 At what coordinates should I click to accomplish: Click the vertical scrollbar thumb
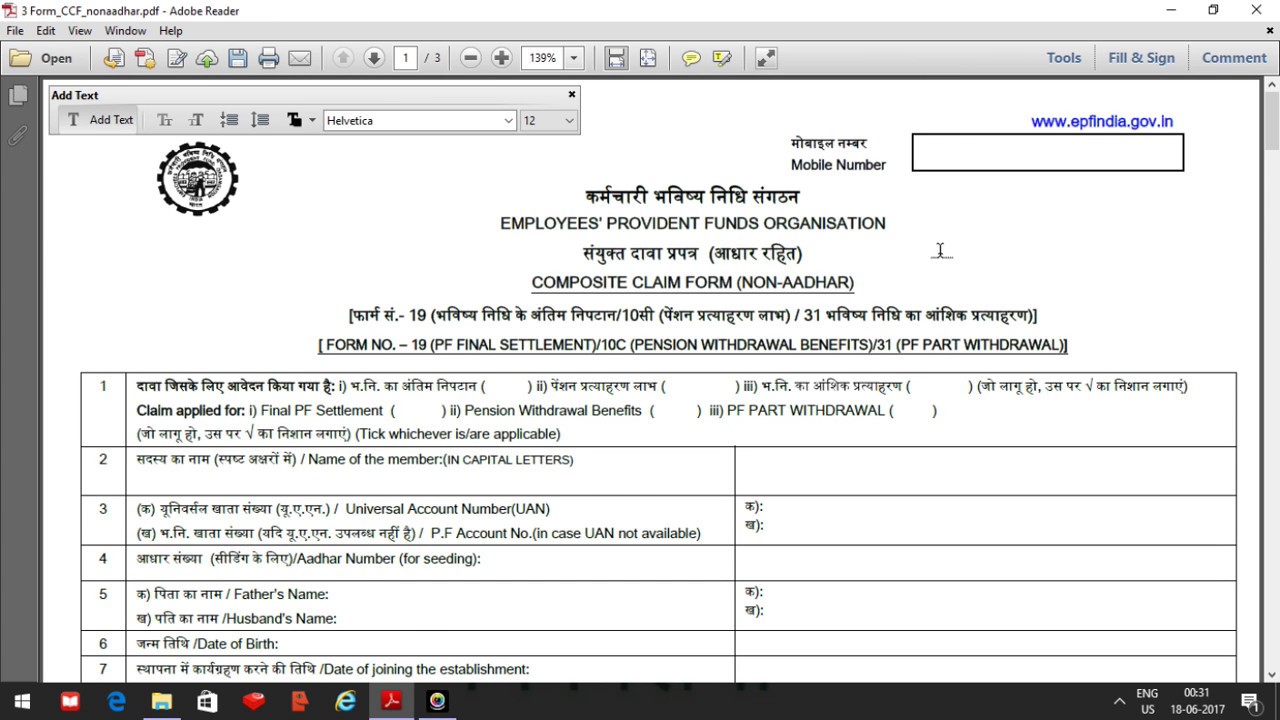tap(1271, 120)
